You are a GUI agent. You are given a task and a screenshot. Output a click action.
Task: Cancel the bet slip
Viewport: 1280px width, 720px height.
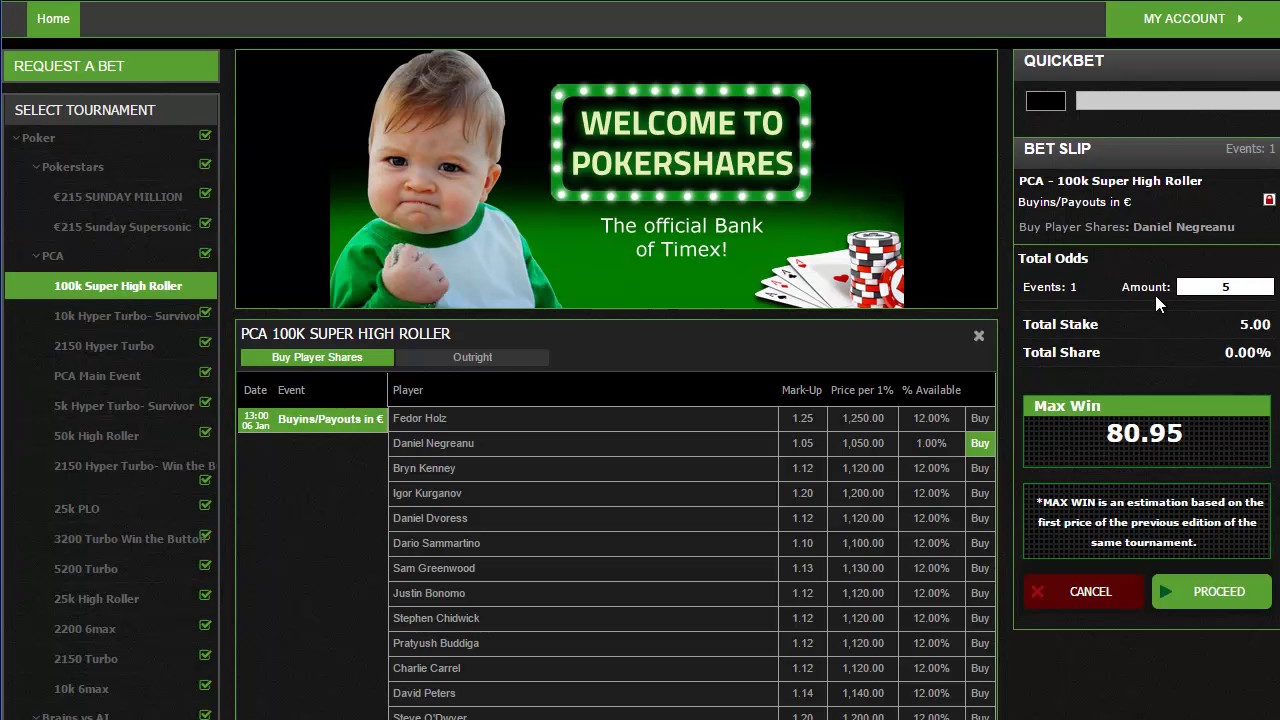tap(1083, 592)
